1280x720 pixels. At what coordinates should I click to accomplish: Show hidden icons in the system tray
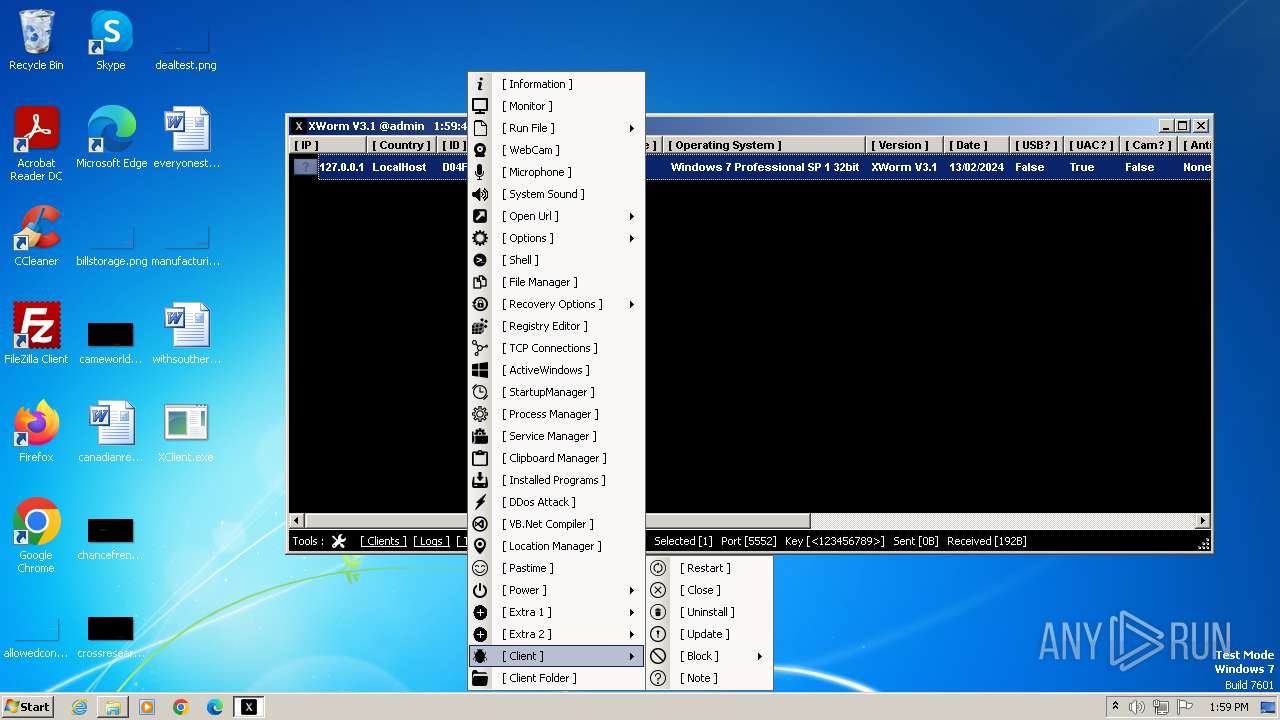(1115, 707)
